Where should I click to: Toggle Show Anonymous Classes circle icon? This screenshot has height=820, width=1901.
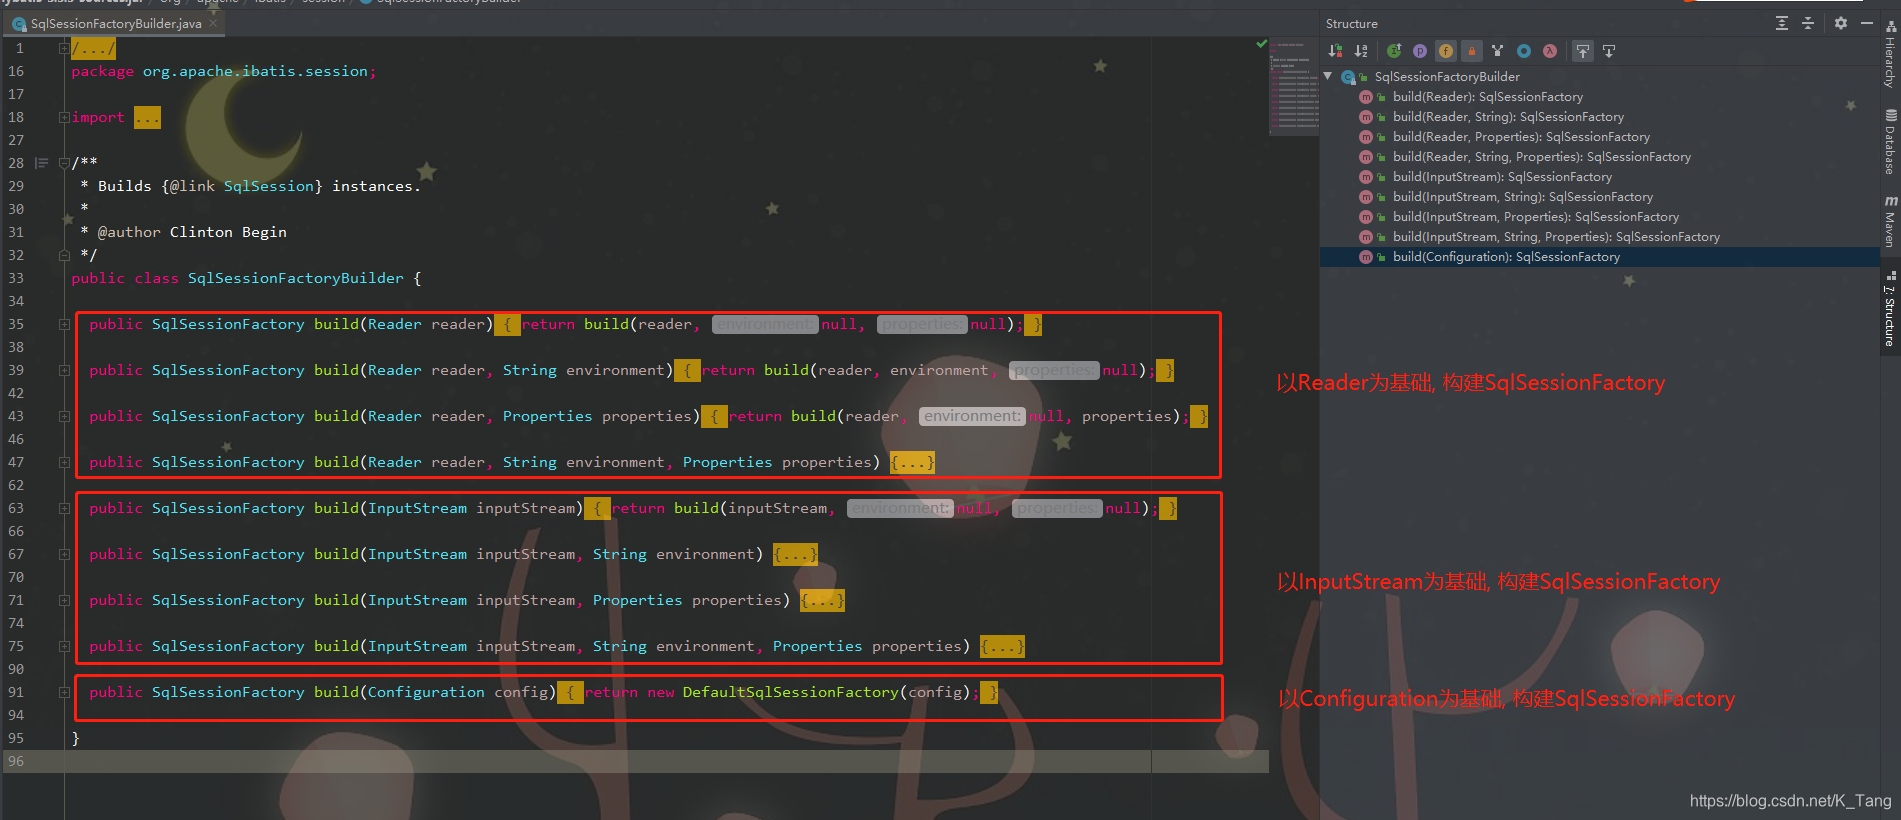(x=1523, y=51)
